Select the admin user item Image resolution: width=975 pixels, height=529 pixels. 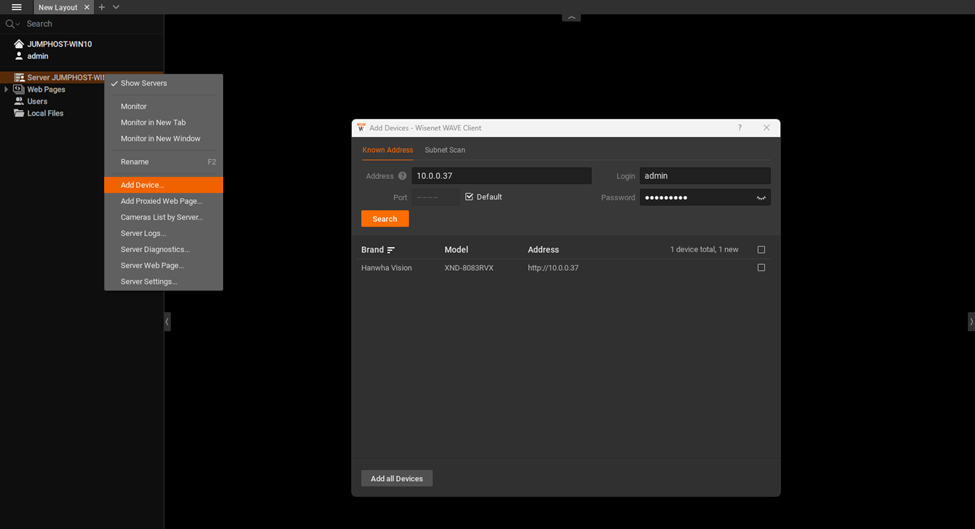37,56
